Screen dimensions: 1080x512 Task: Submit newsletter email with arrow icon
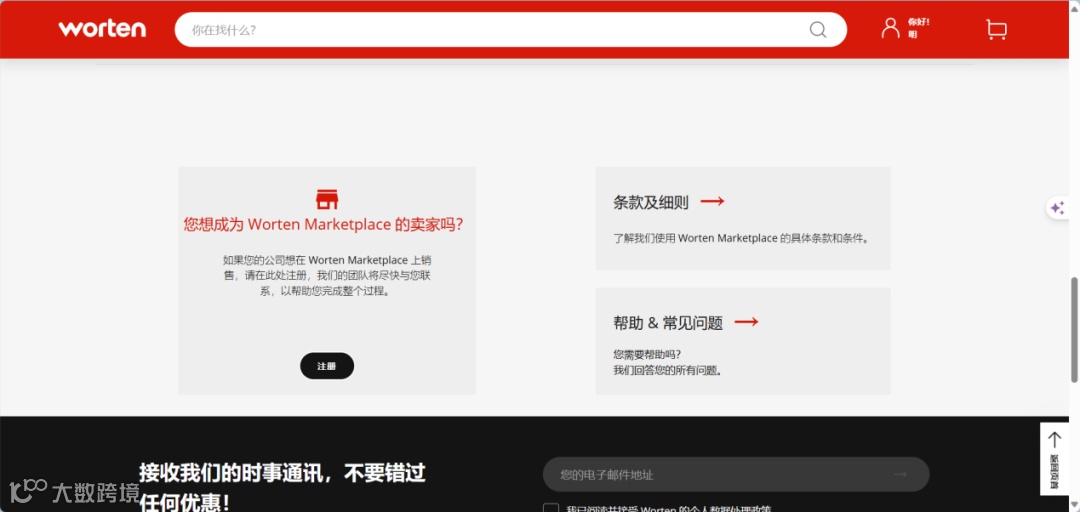click(900, 474)
